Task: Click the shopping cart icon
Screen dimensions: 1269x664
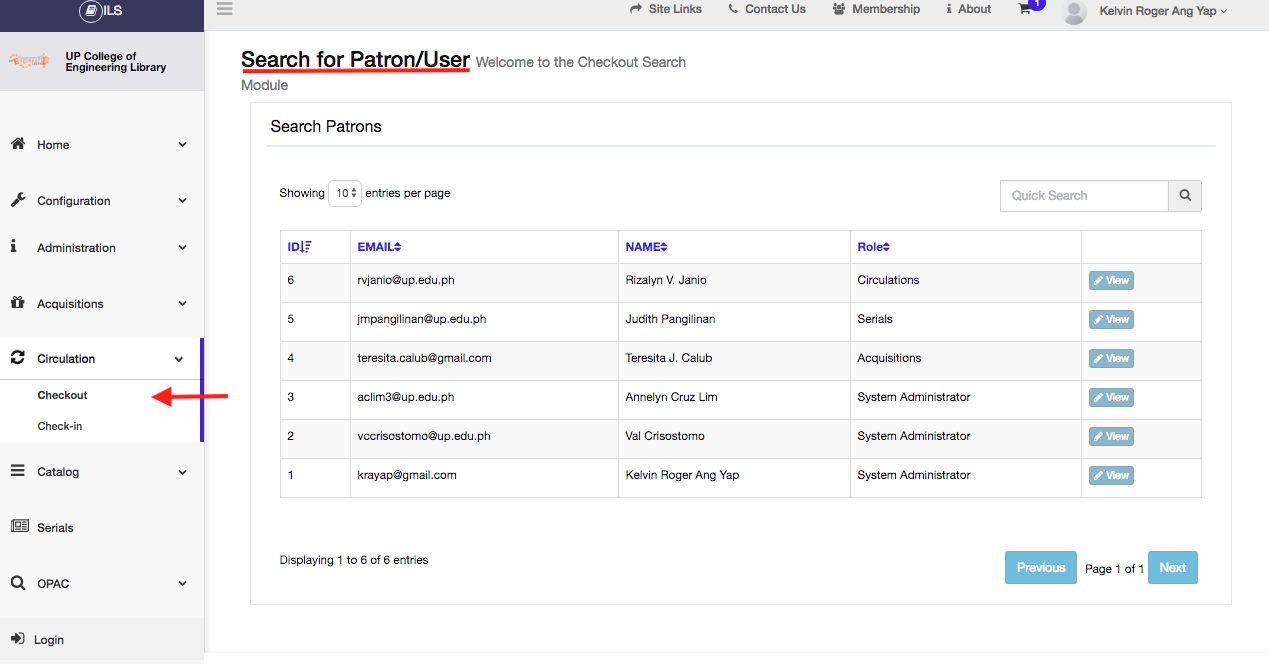Action: pos(1025,9)
